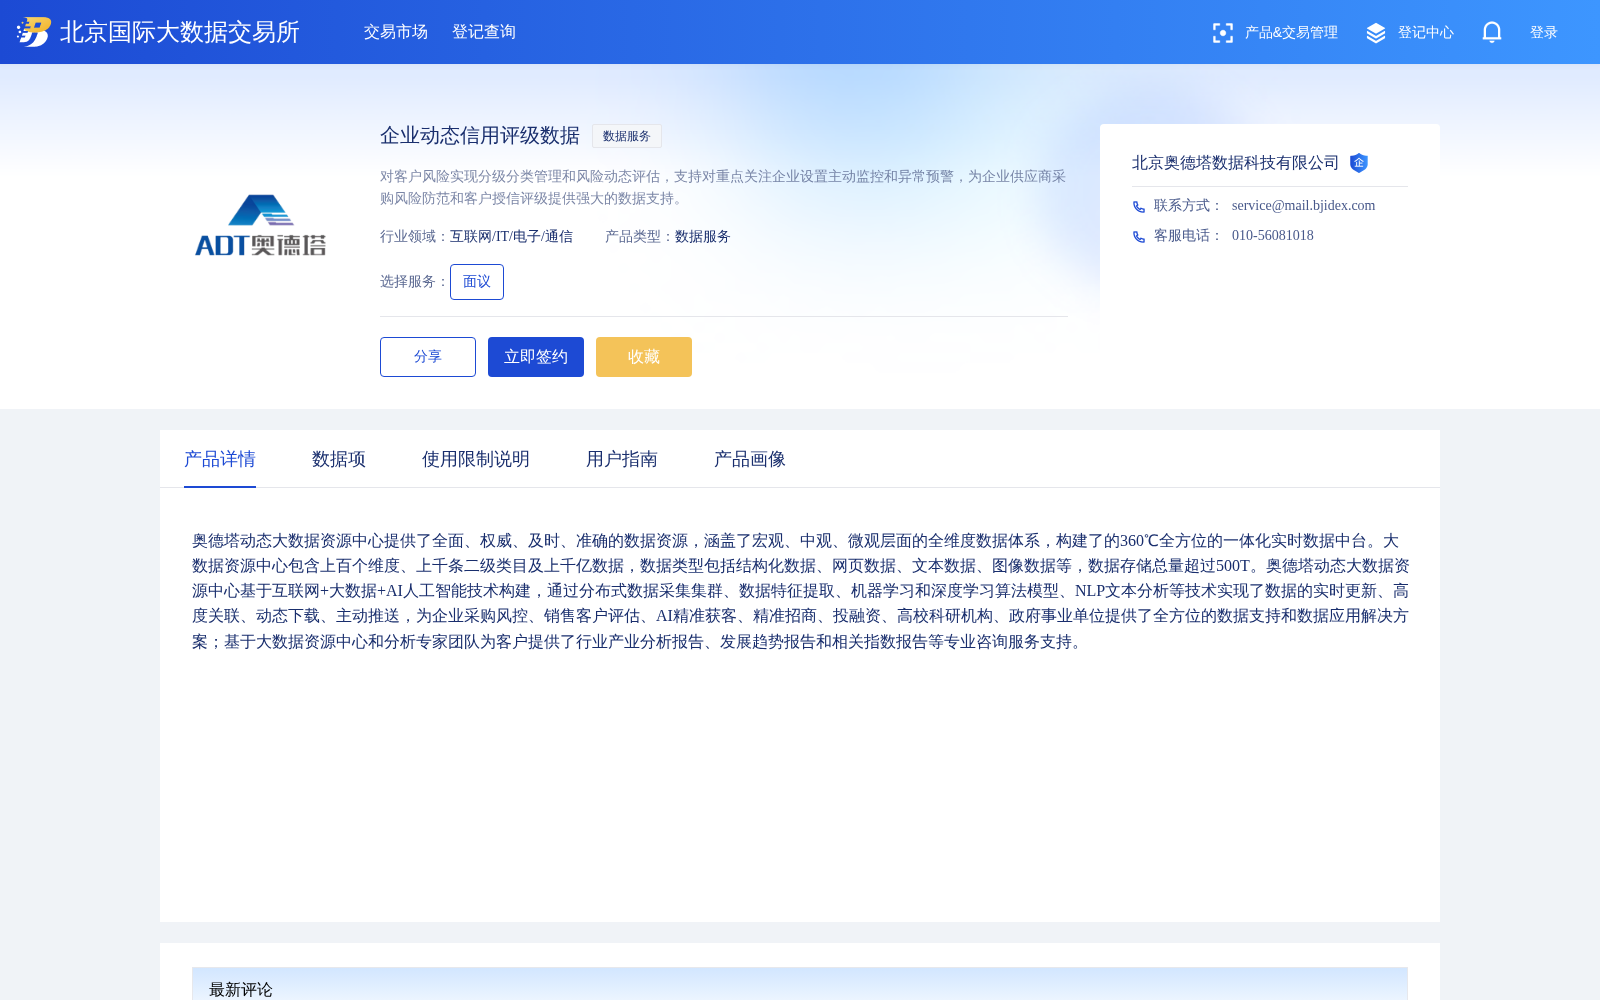Image resolution: width=1600 pixels, height=1000 pixels.
Task: Click the 收藏 favorite button
Action: (644, 357)
